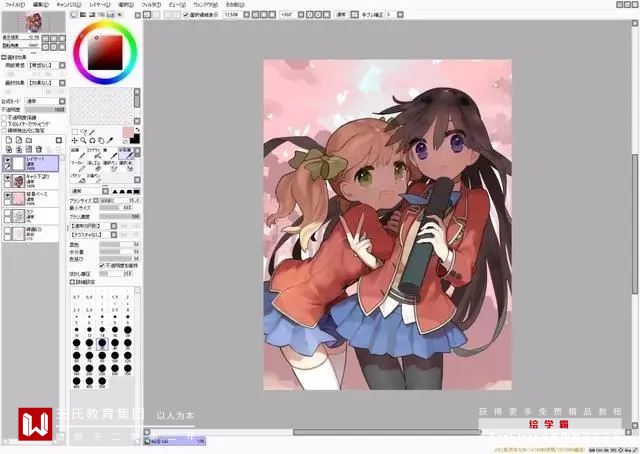Image resolution: width=640 pixels, height=454 pixels.
Task: Open the ウィンドウ(W) menu
Action: [205, 4]
